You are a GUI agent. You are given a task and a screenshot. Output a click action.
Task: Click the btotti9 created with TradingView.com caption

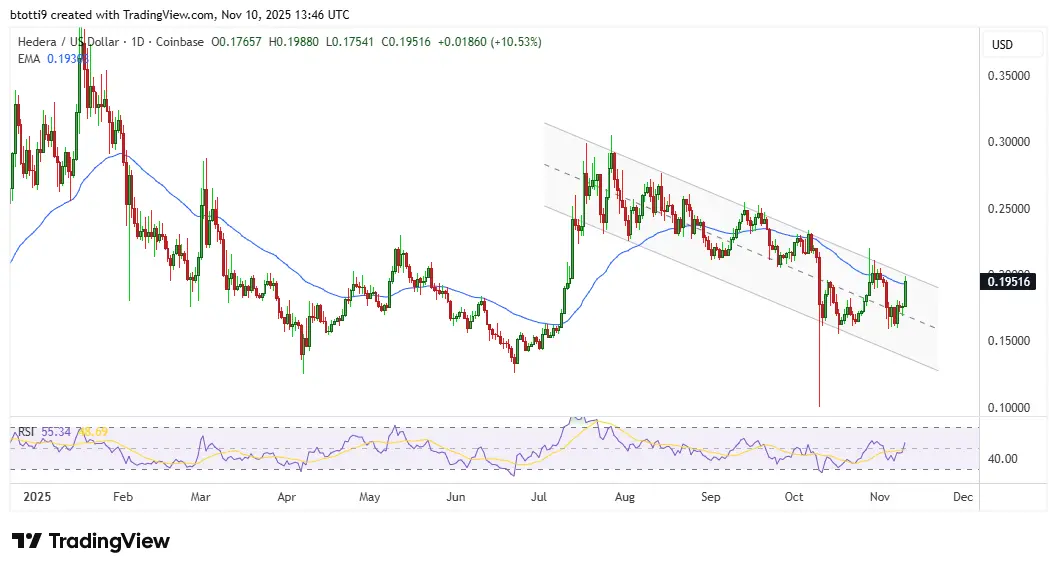179,14
